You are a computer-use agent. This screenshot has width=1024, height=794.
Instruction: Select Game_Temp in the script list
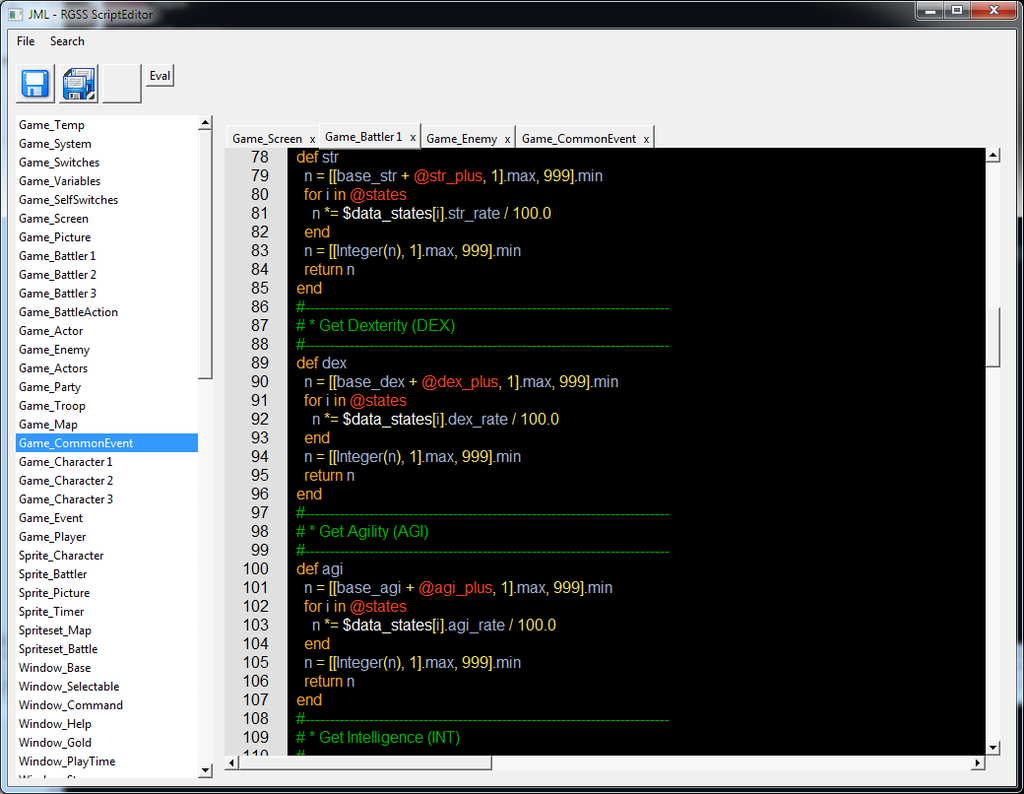[106, 125]
